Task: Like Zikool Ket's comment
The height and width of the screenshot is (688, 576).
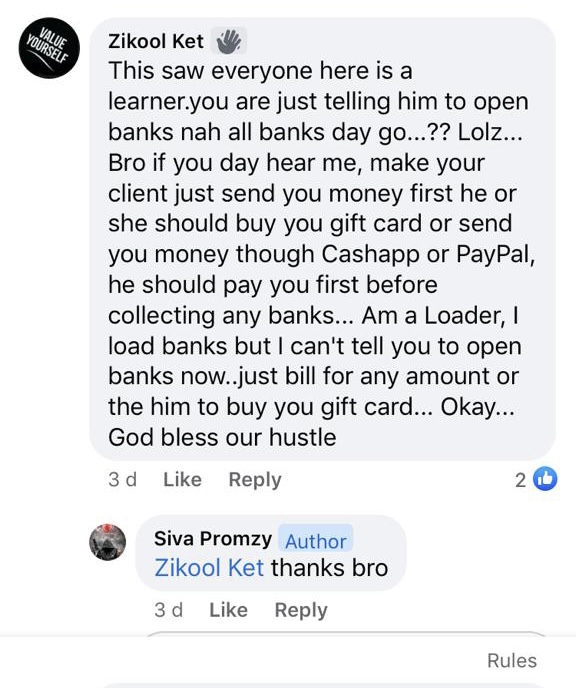Action: (182, 479)
